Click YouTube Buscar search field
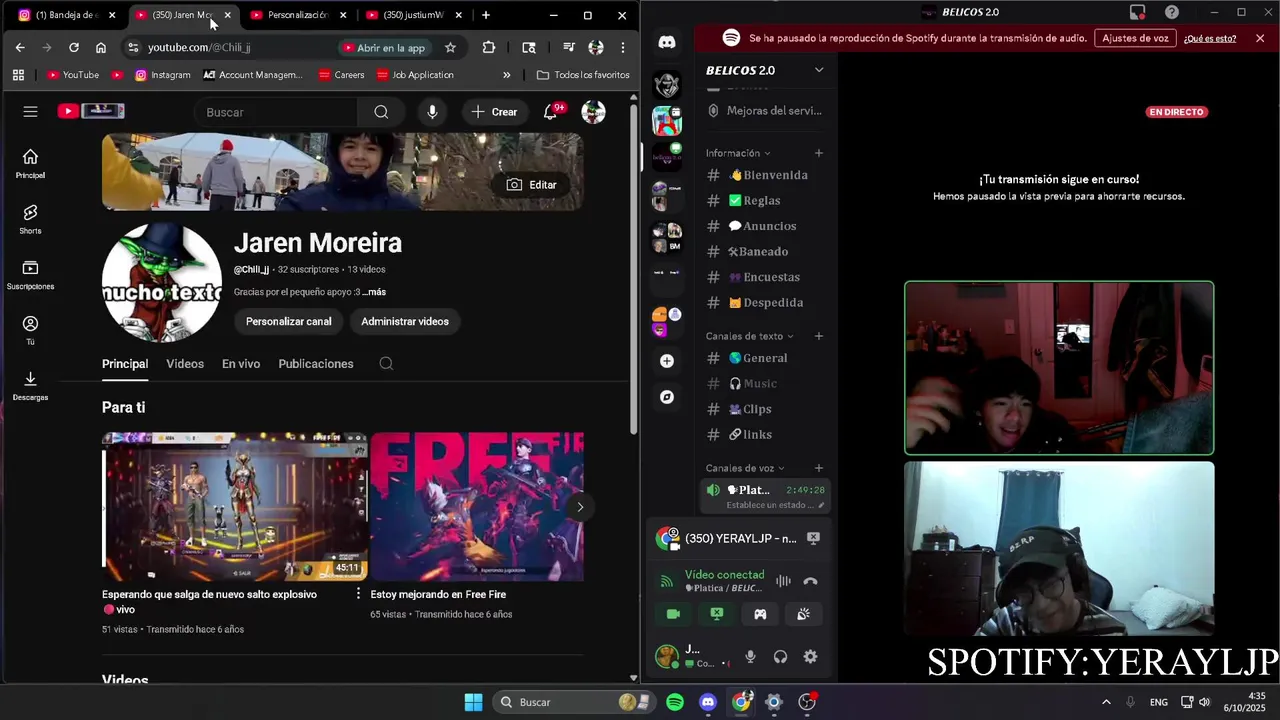Image resolution: width=1280 pixels, height=720 pixels. 276,112
